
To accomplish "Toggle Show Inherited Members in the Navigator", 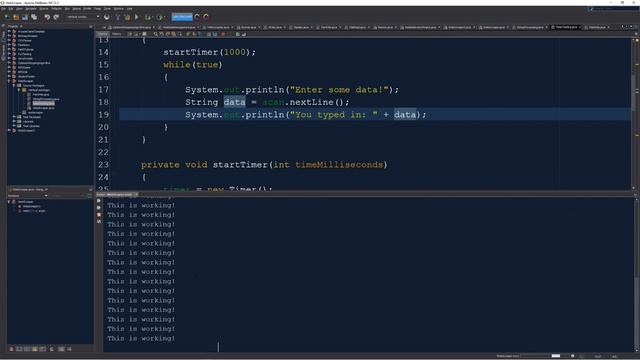I will tap(11, 349).
